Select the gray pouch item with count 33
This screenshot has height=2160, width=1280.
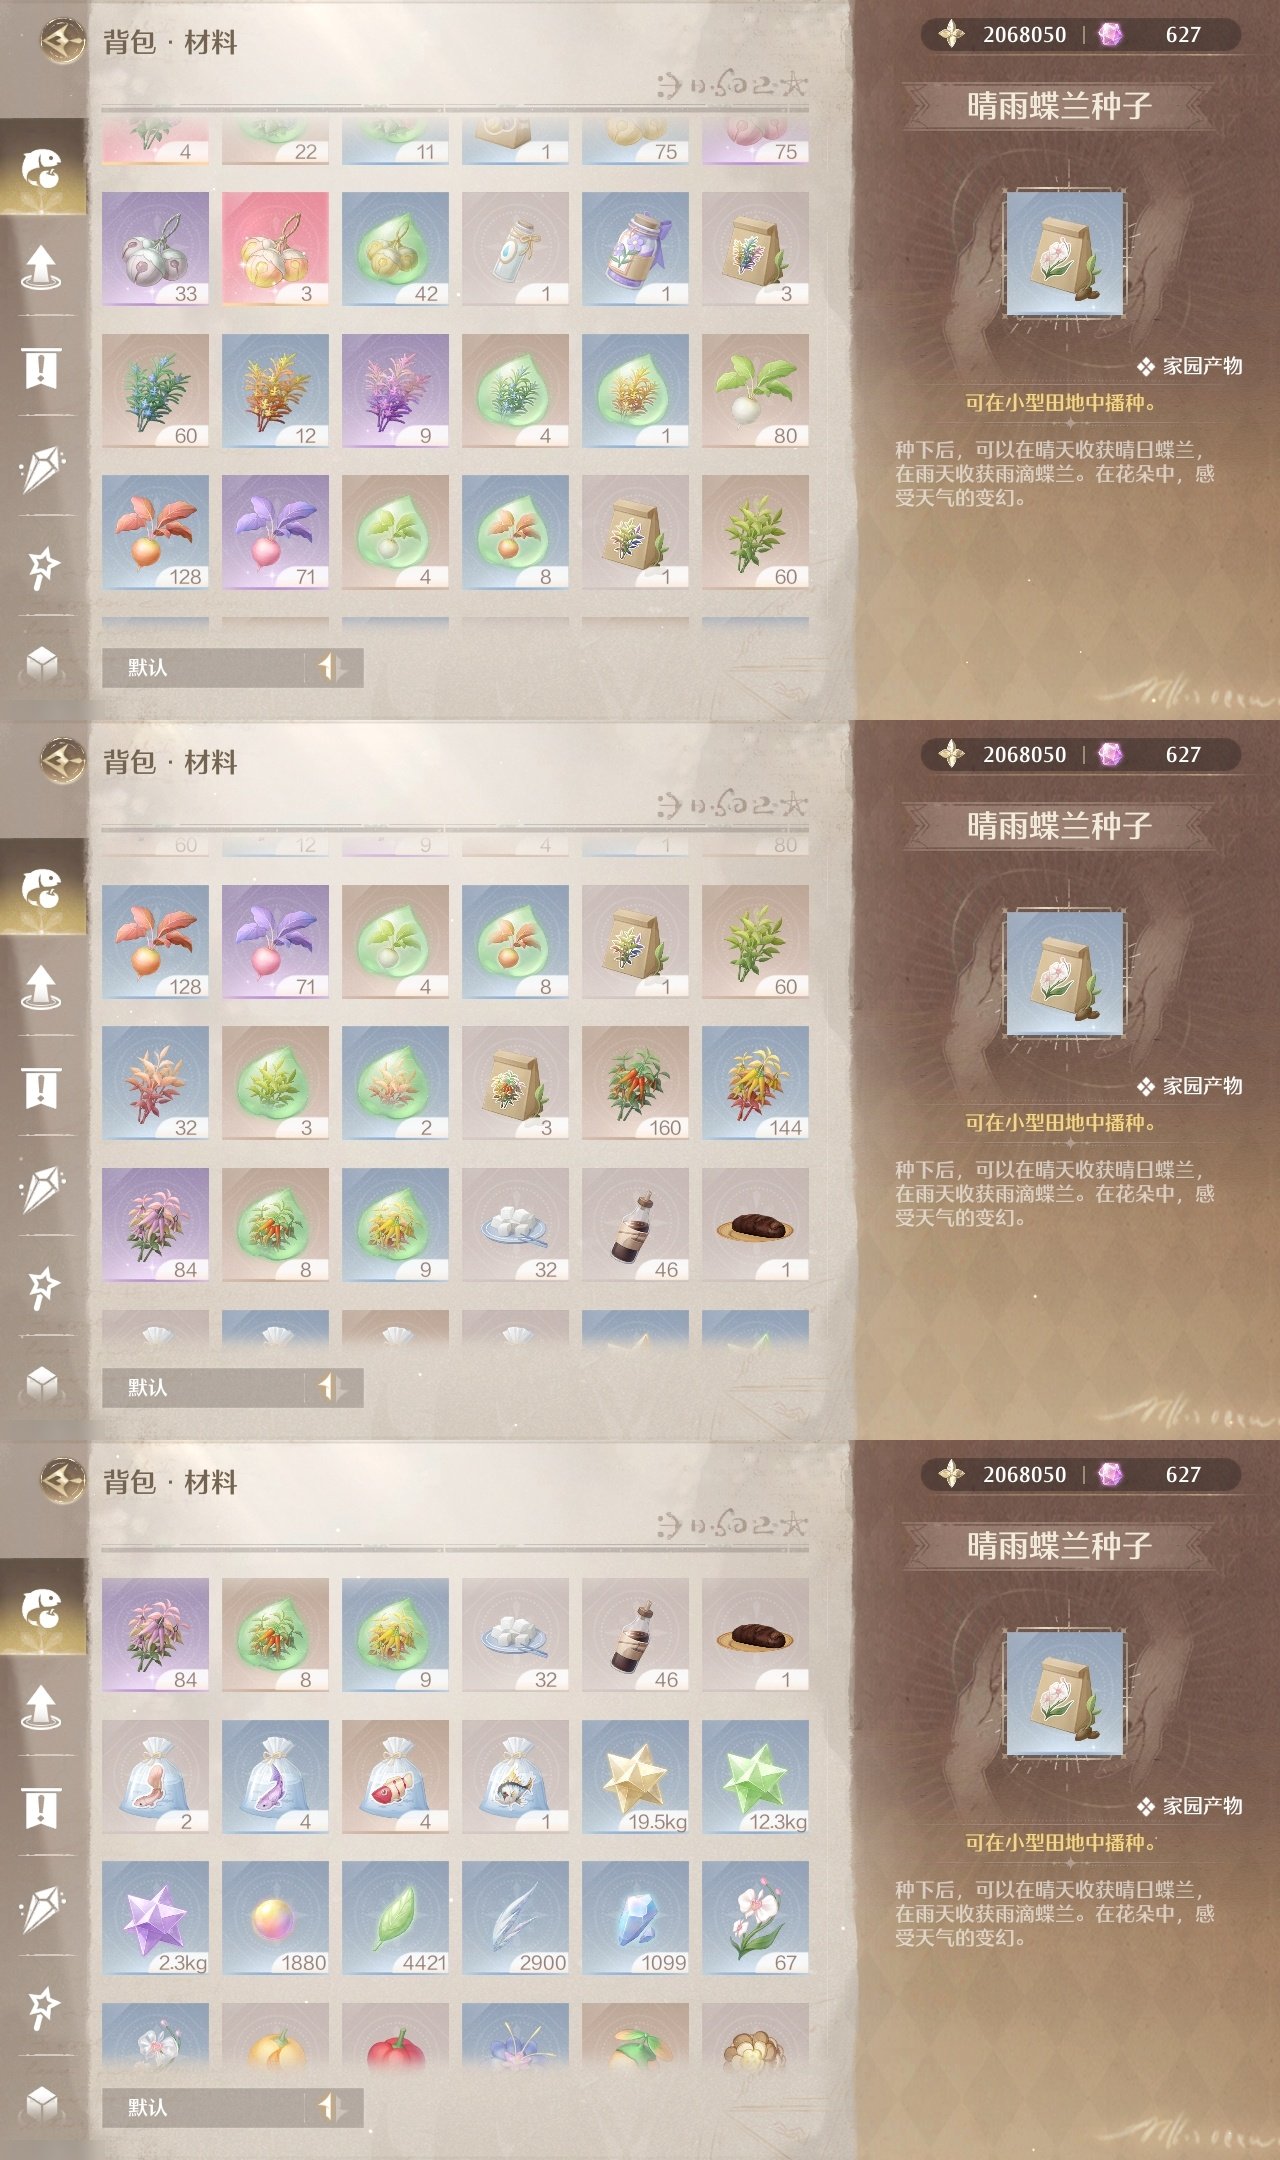[x=155, y=249]
